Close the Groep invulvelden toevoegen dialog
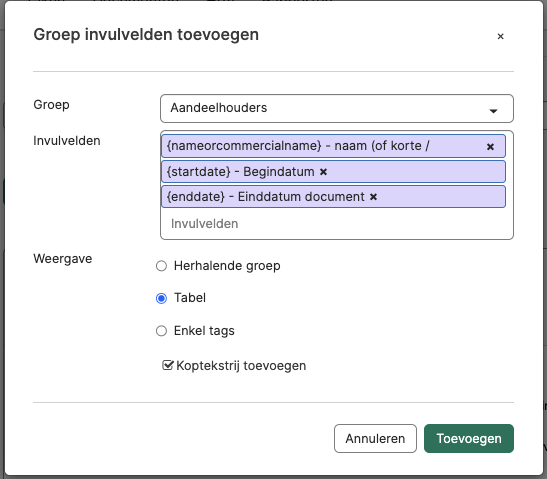This screenshot has height=479, width=547. click(500, 36)
